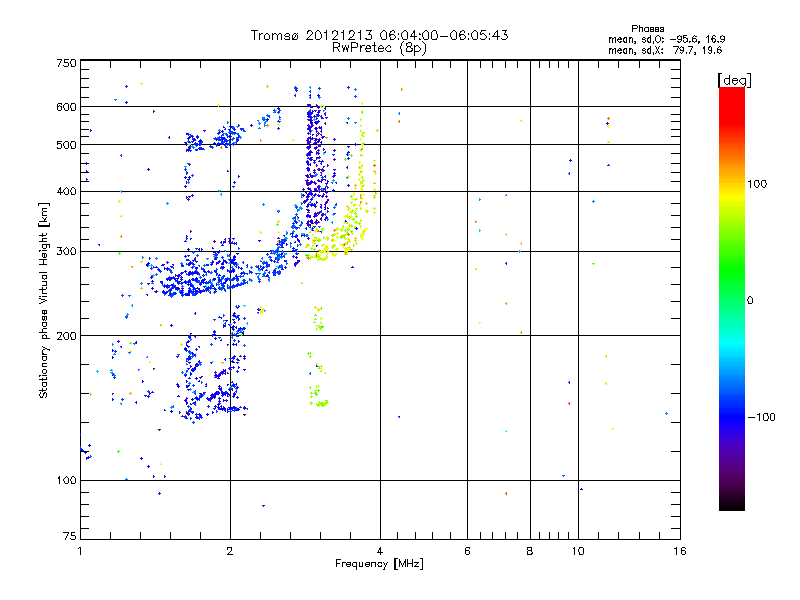Click the y-axis tick label '600'

67,107
